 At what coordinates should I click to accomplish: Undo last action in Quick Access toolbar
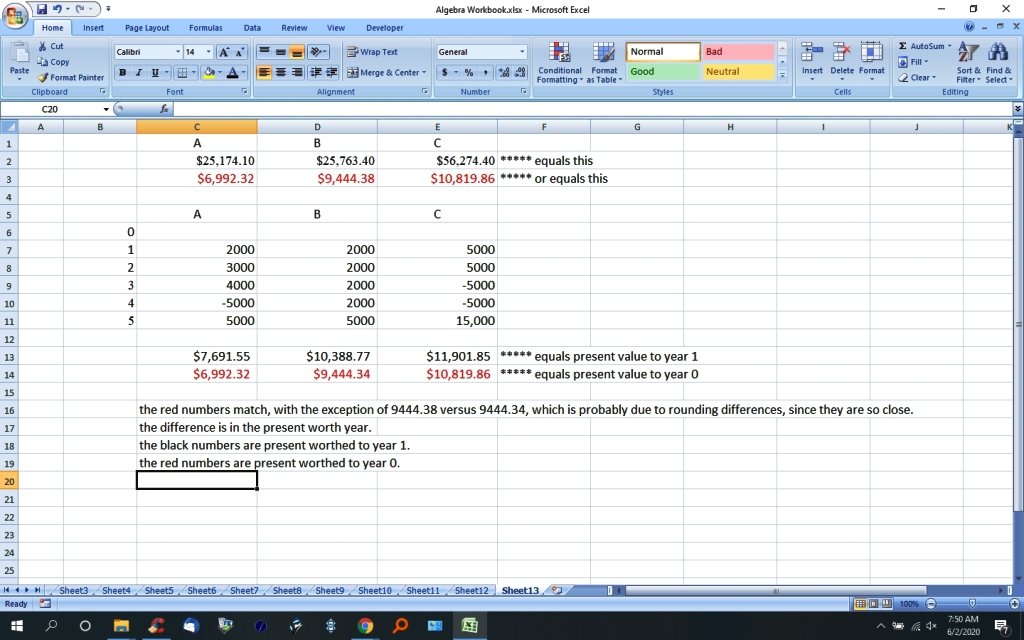point(57,9)
